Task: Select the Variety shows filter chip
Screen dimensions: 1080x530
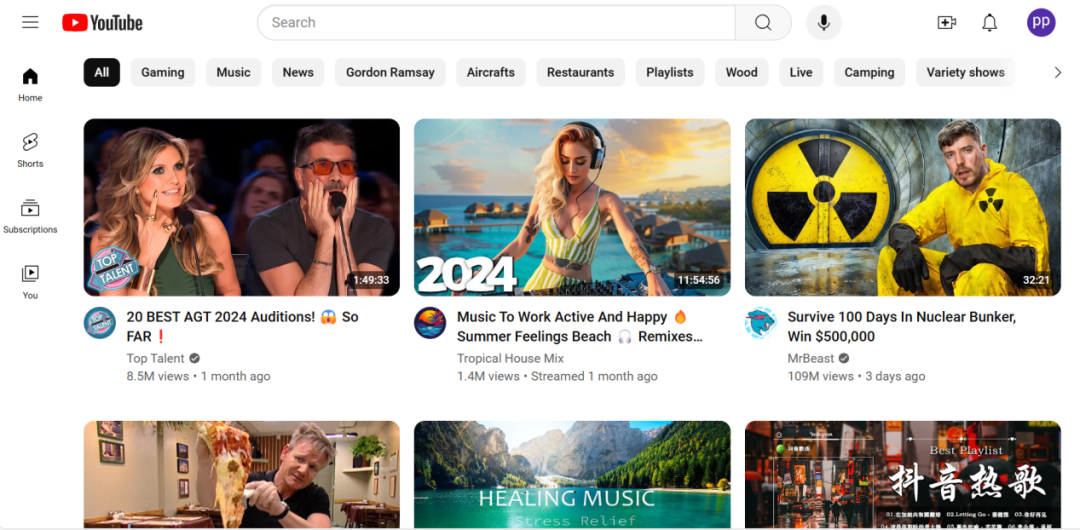Action: (x=966, y=72)
